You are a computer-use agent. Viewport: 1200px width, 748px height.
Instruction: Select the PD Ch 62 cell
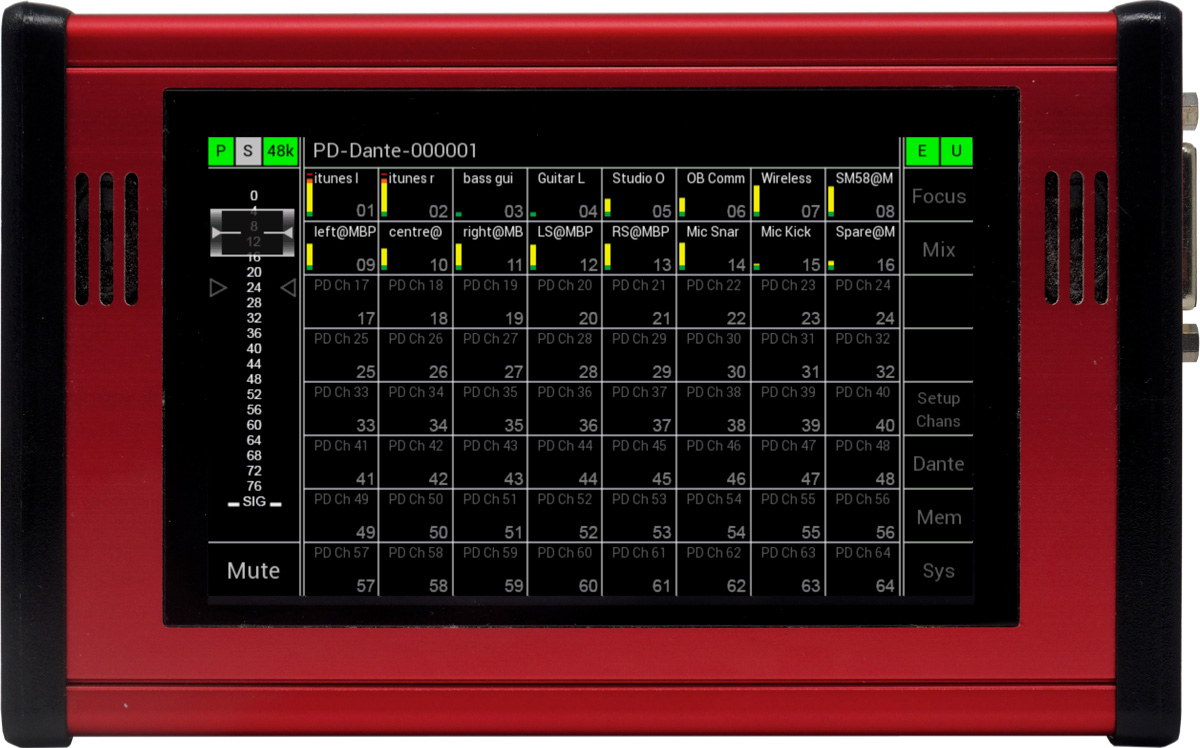pos(714,570)
